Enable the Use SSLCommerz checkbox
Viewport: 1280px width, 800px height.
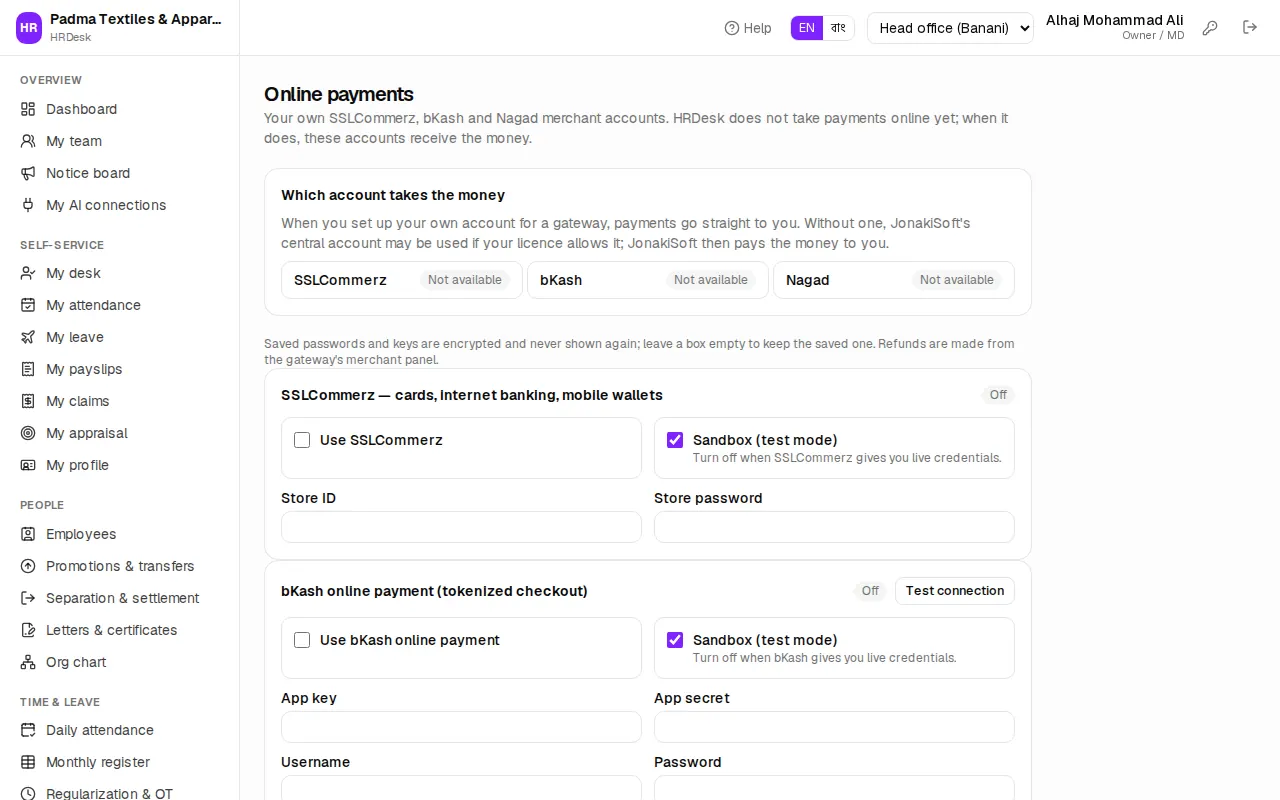[x=302, y=440]
